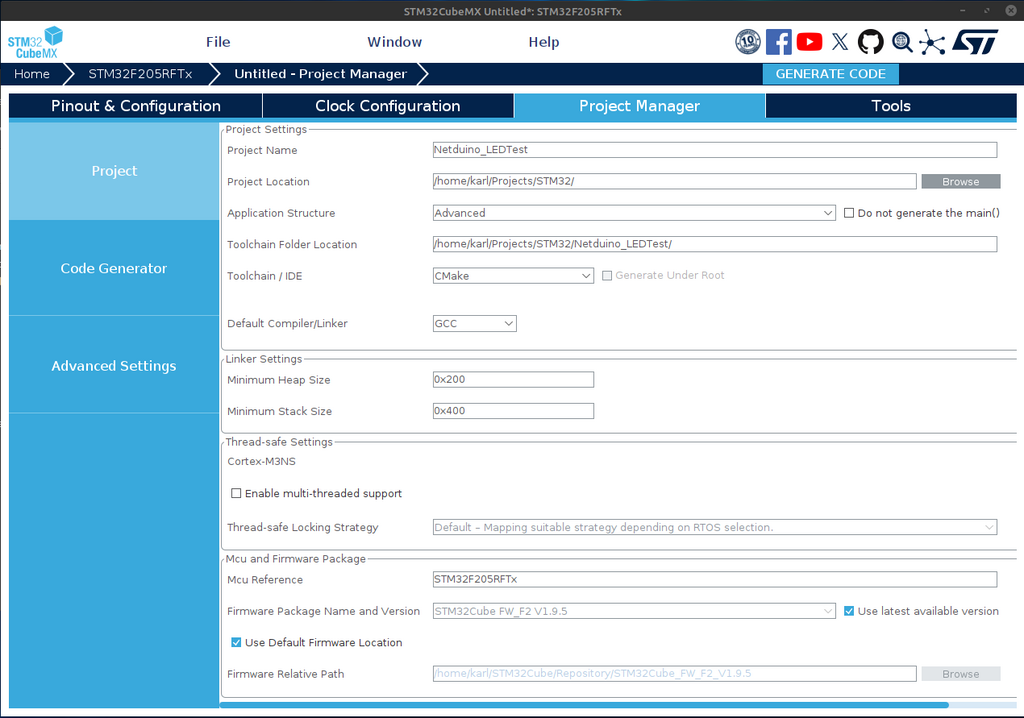This screenshot has width=1024, height=718.
Task: Click the Project Name label
Action: (262, 150)
